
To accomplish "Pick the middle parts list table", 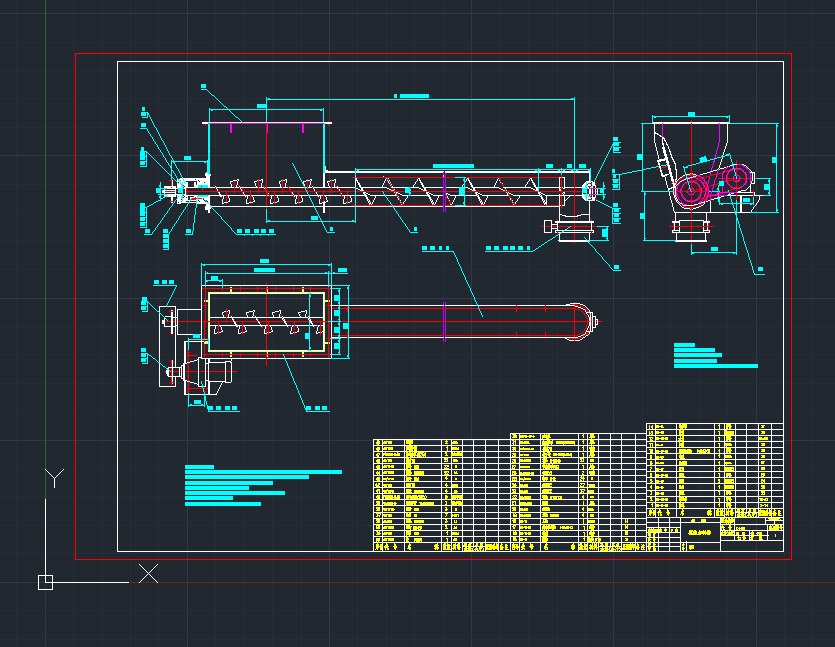I will click(x=577, y=491).
